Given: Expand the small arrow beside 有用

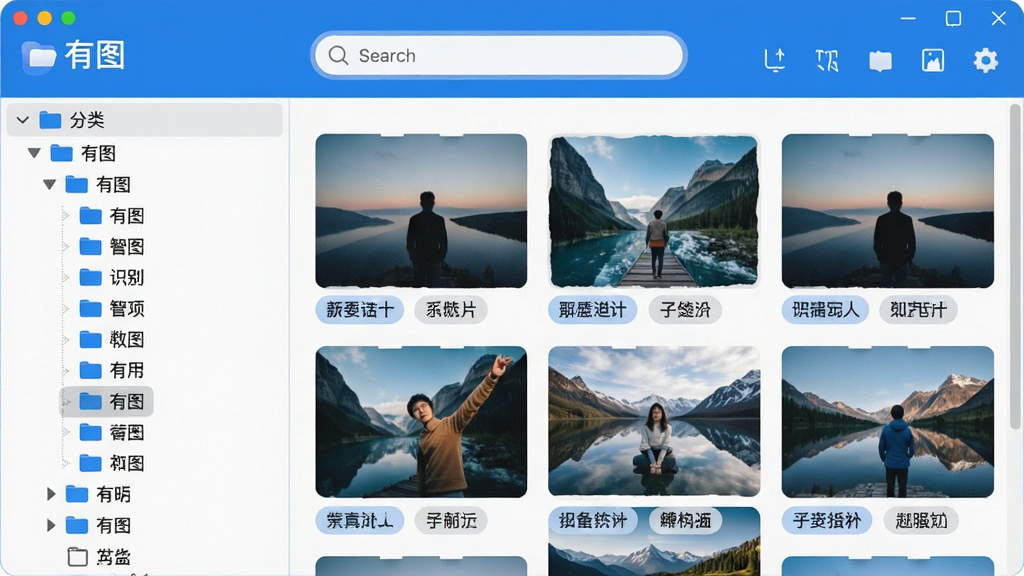Looking at the screenshot, I should click(65, 370).
